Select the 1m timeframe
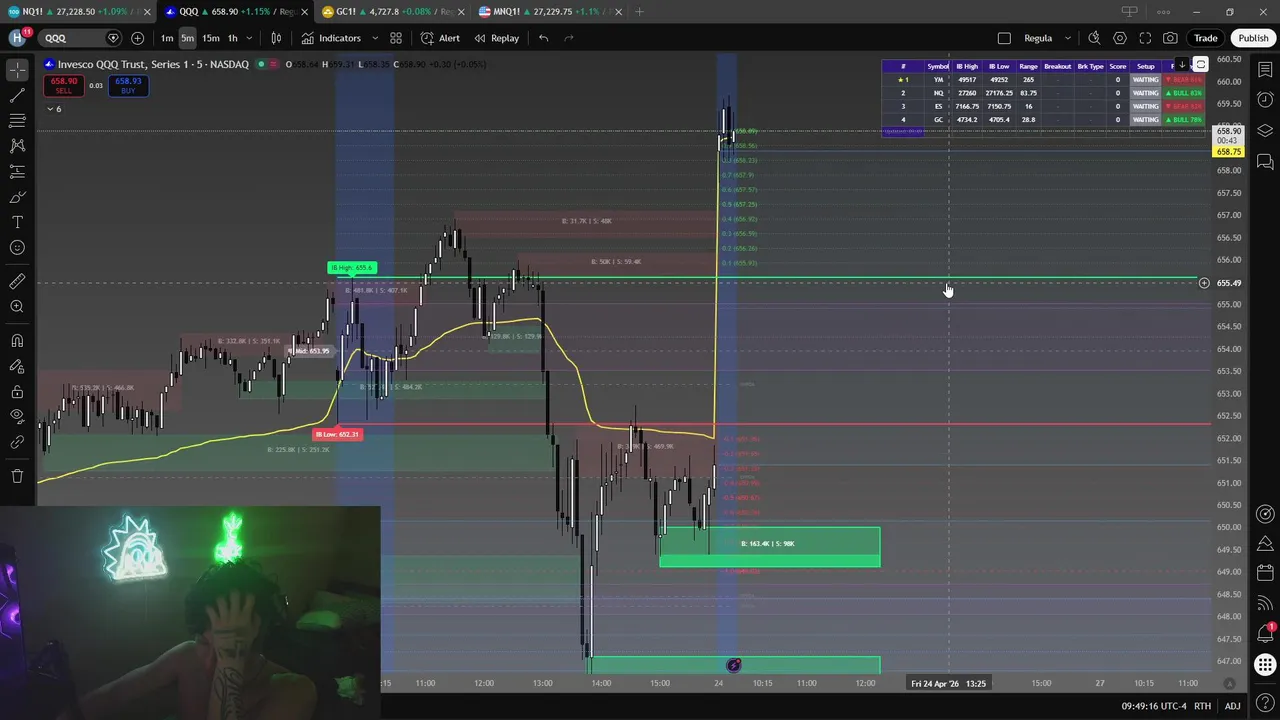1280x720 pixels. point(167,38)
